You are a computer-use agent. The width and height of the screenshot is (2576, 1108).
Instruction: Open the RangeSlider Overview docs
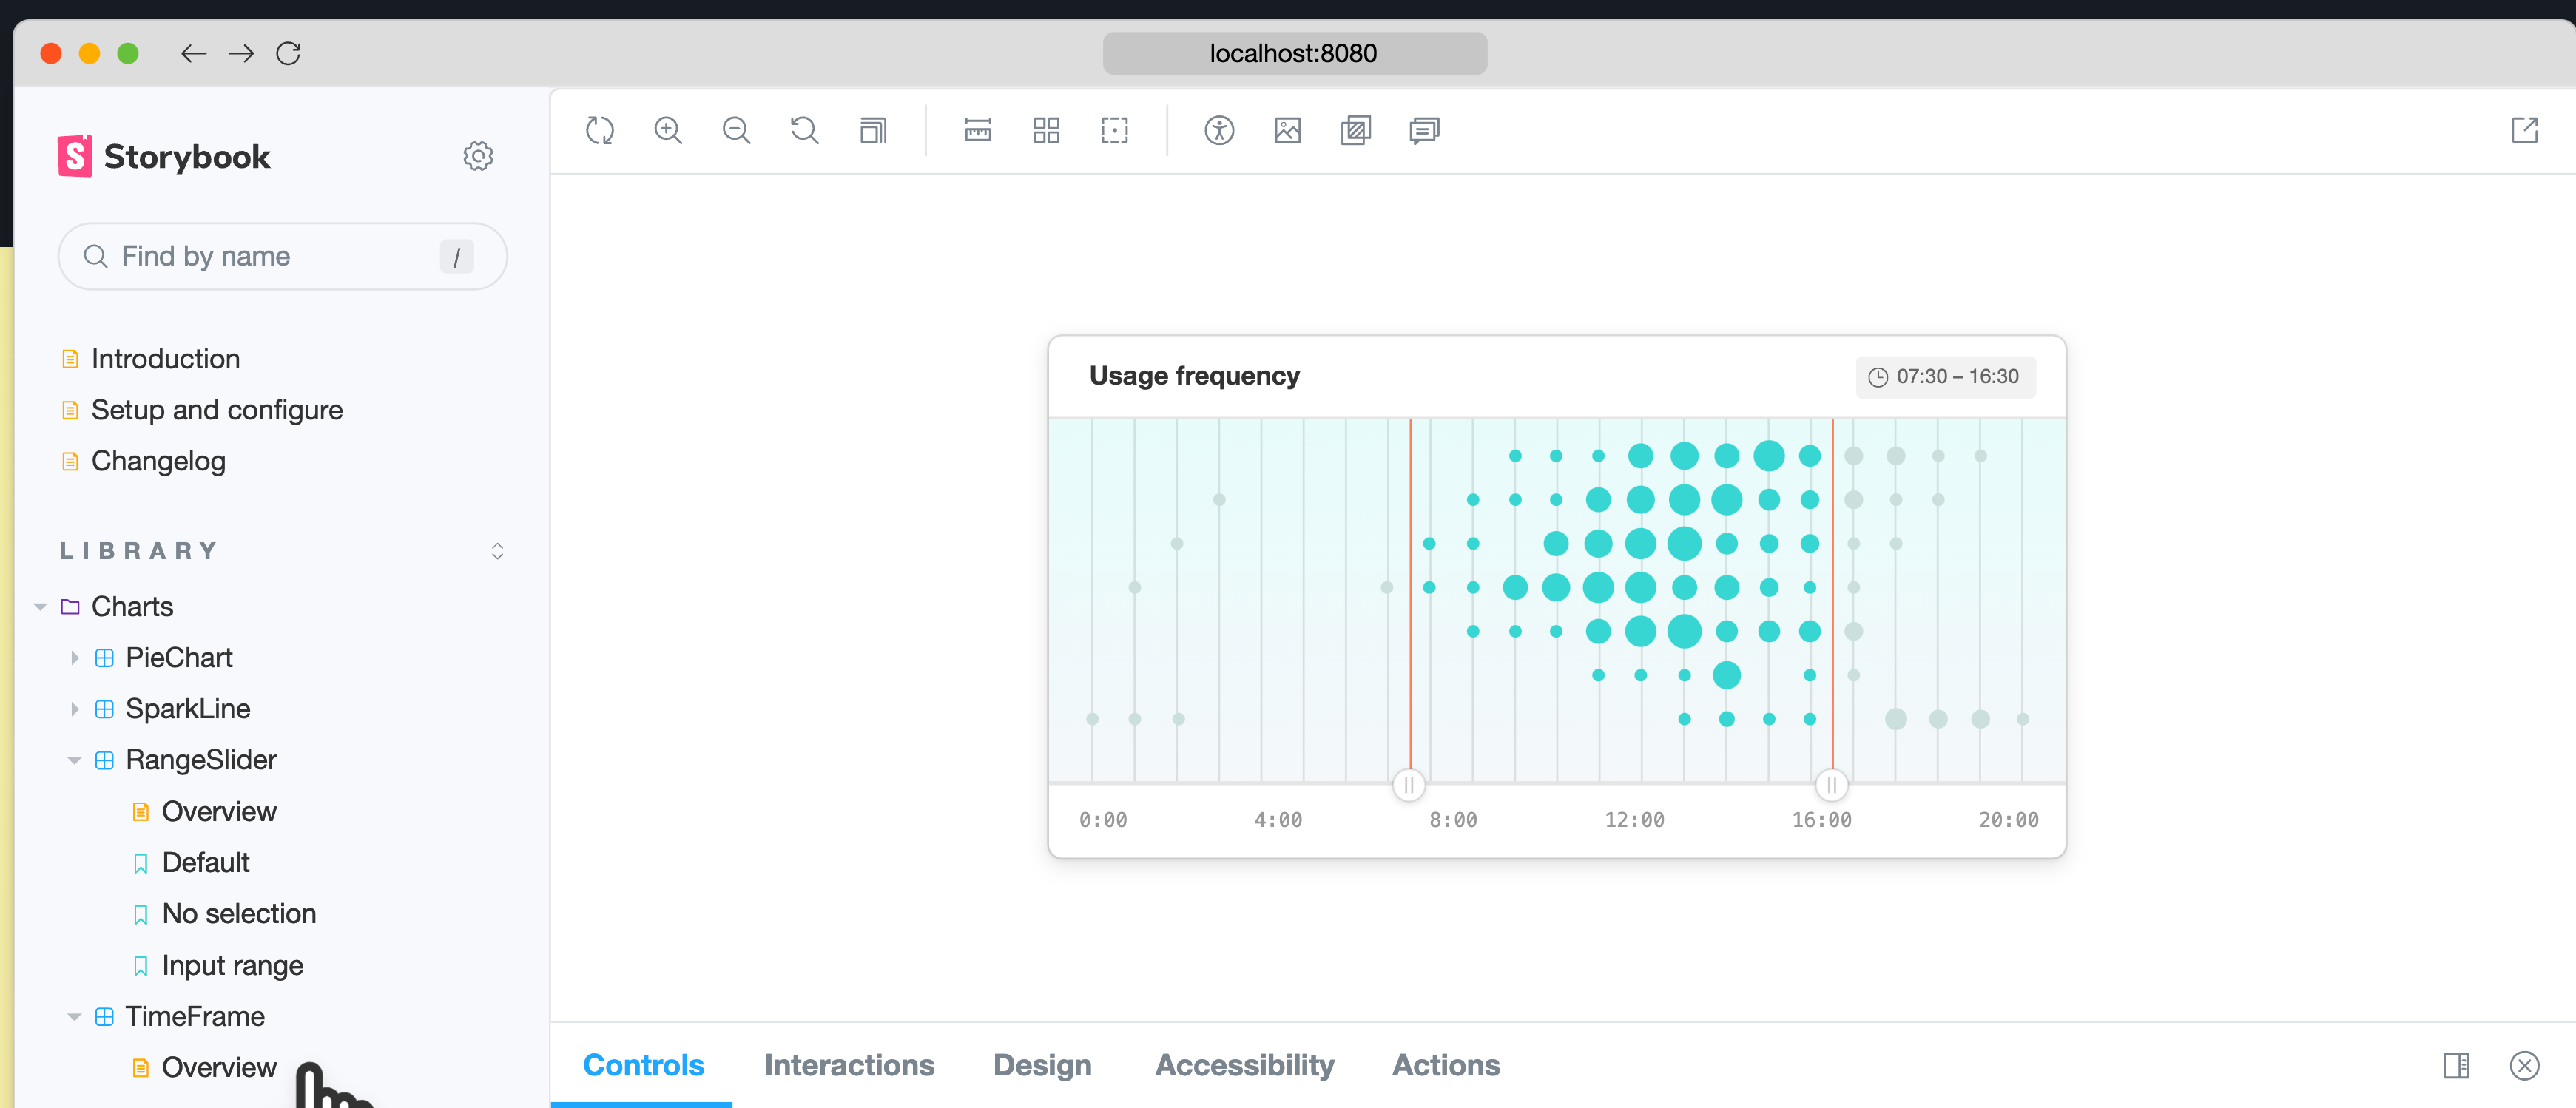[219, 811]
